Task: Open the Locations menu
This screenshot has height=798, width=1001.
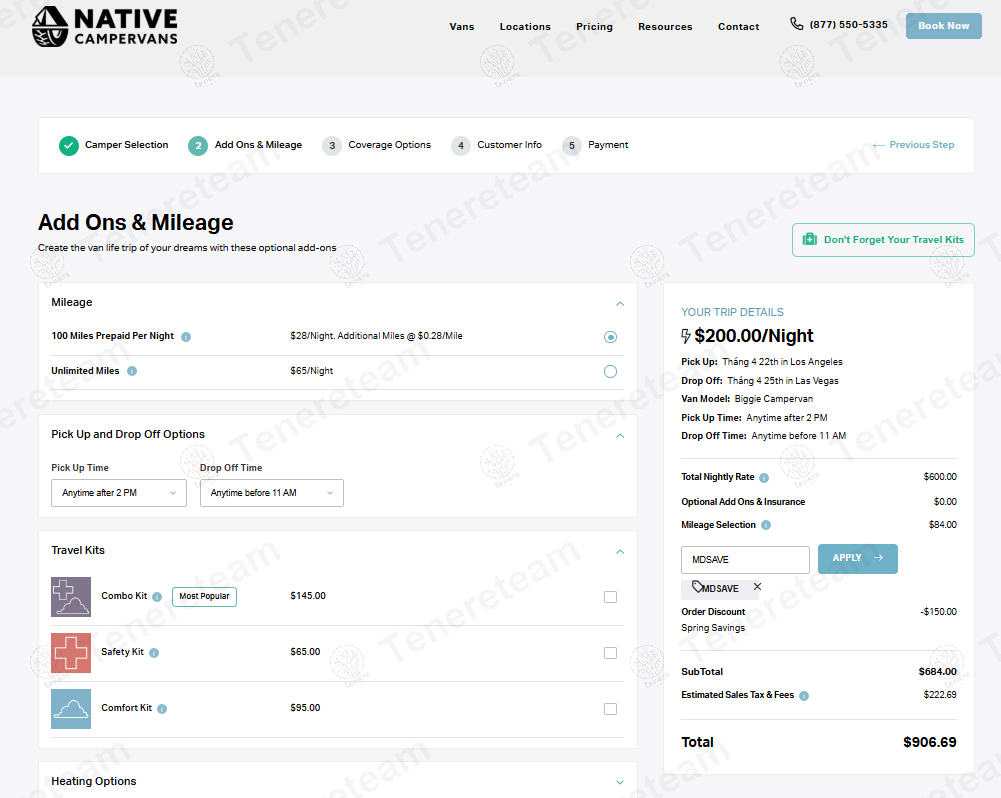Action: coord(525,27)
